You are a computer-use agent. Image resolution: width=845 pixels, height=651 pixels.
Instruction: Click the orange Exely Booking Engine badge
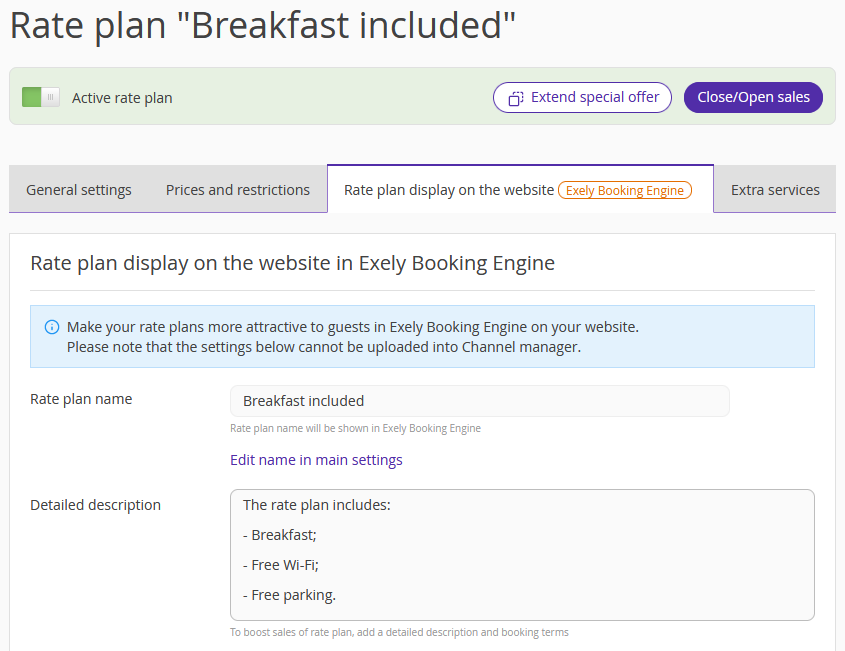(x=625, y=190)
